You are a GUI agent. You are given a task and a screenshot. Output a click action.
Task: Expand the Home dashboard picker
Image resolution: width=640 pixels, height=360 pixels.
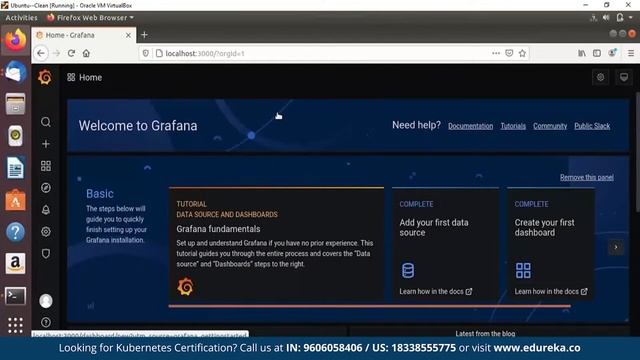(84, 77)
